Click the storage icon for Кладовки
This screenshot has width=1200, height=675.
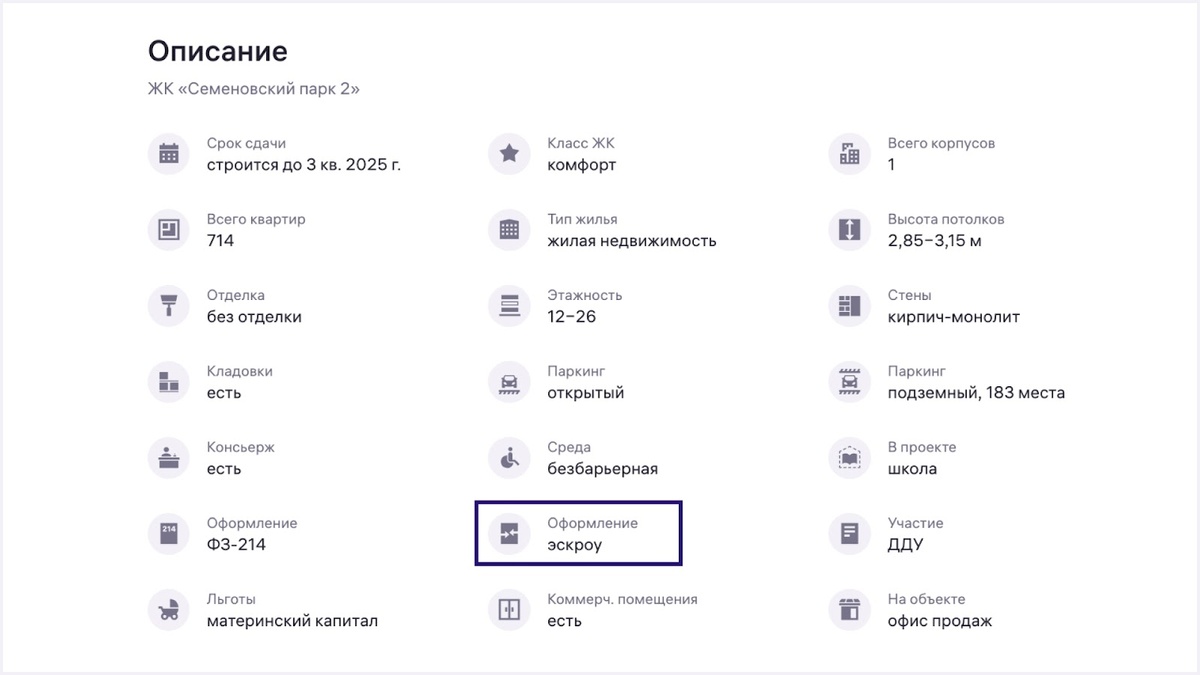click(168, 382)
